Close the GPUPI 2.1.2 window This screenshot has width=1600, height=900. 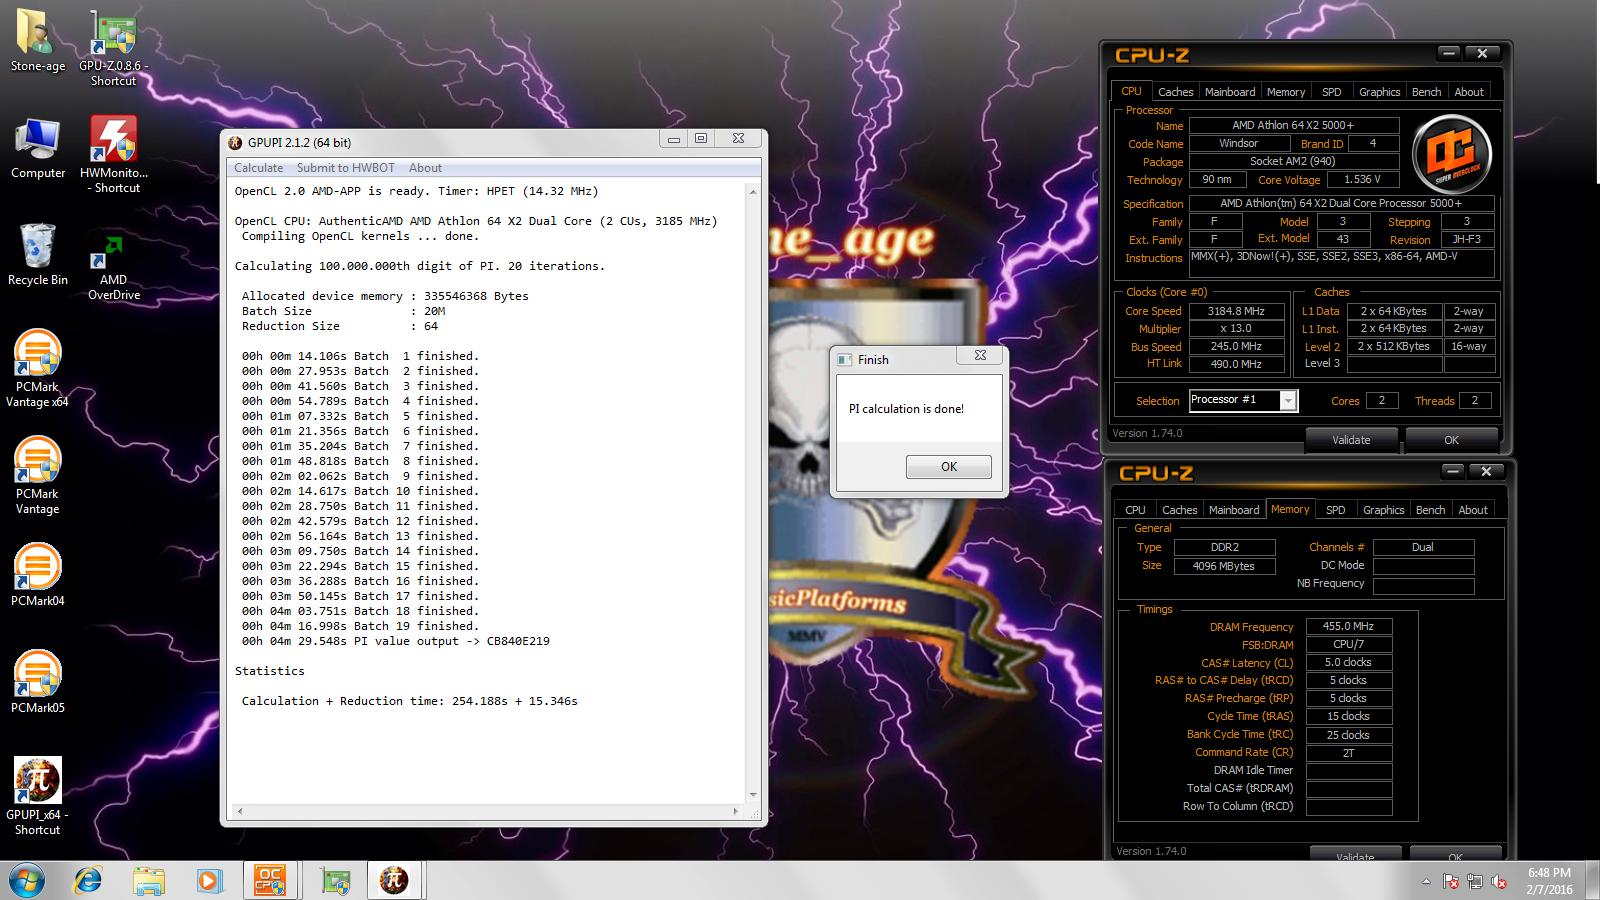coord(738,139)
